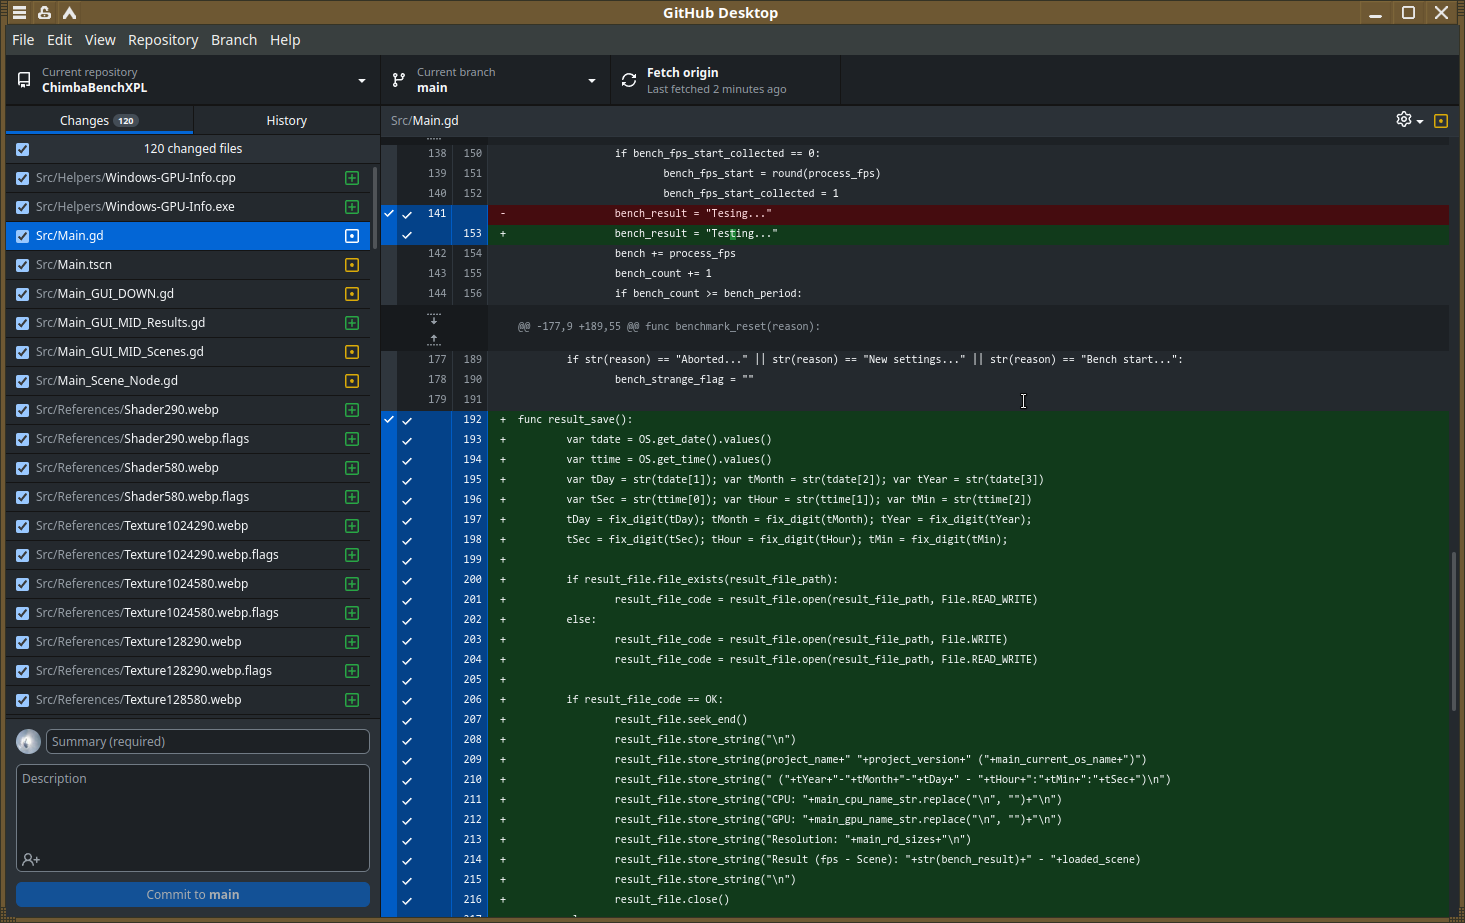Switch to the History tab

coord(287,120)
